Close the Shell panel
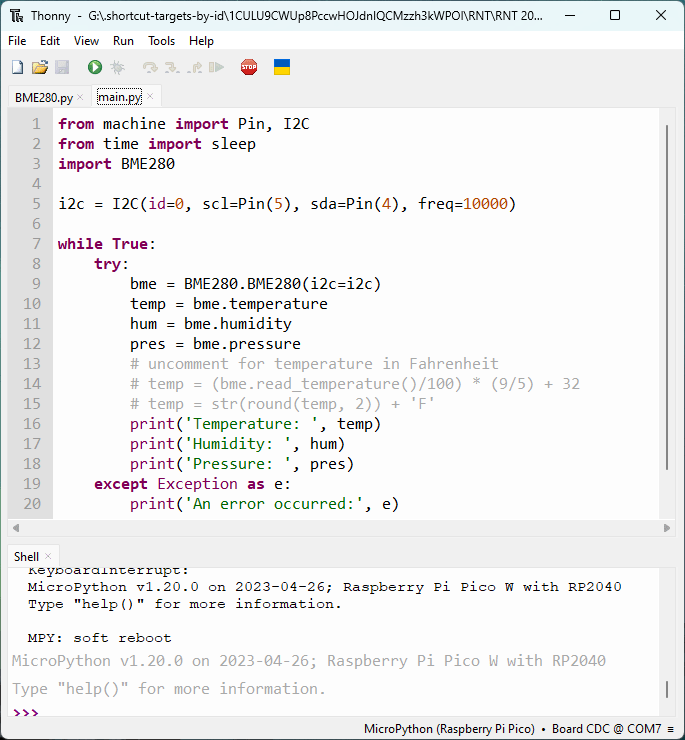 [x=48, y=556]
